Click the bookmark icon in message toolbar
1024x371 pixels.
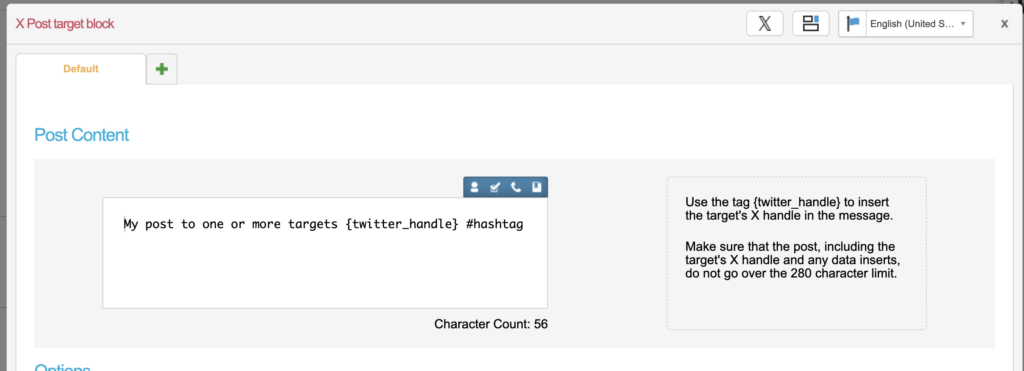click(x=536, y=187)
